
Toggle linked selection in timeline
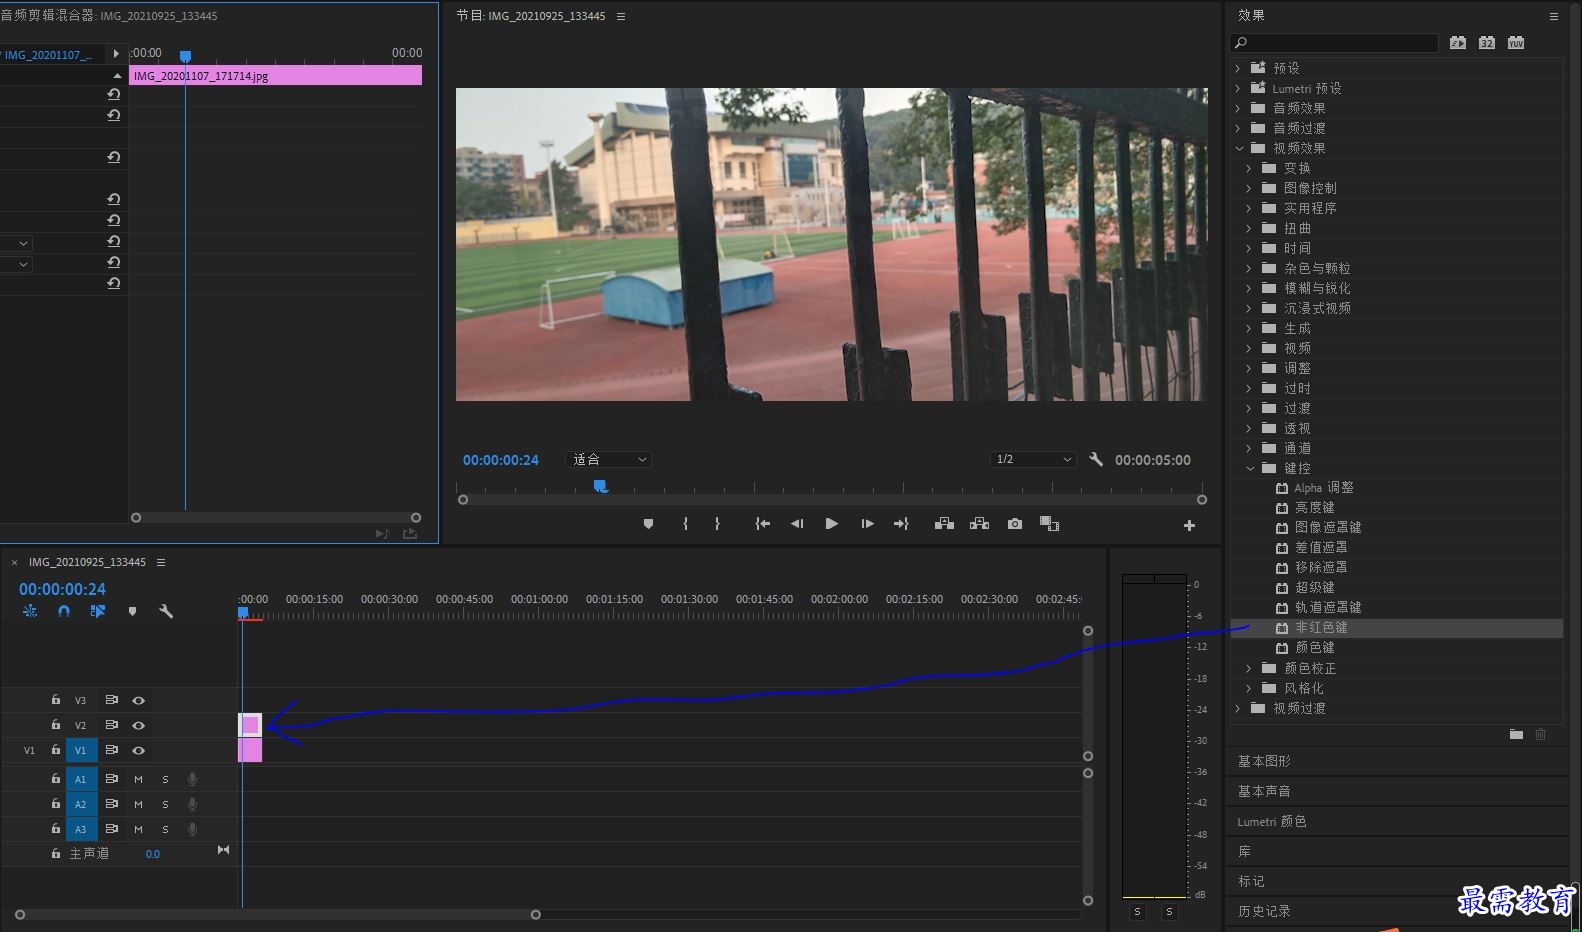tap(98, 611)
